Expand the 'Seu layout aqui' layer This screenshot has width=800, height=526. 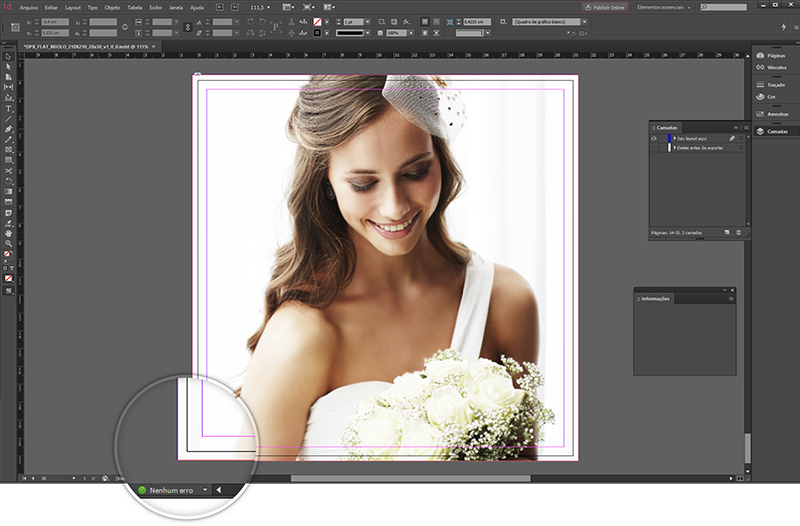tap(675, 138)
